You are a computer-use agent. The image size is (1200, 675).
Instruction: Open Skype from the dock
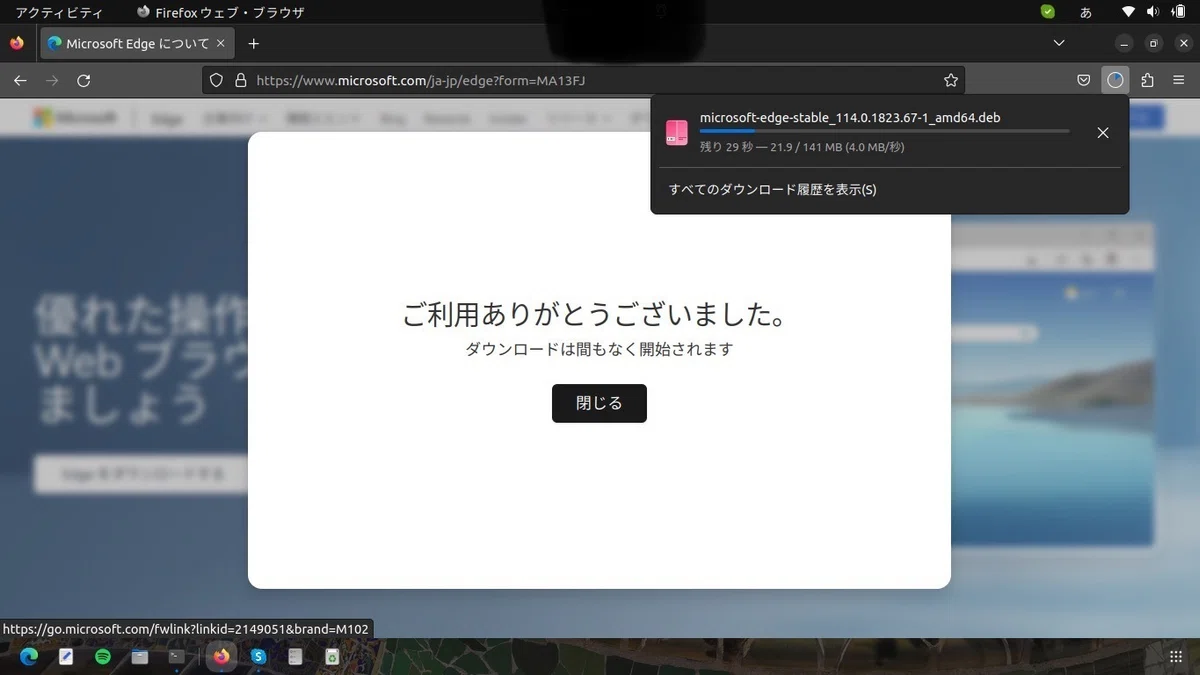click(259, 657)
